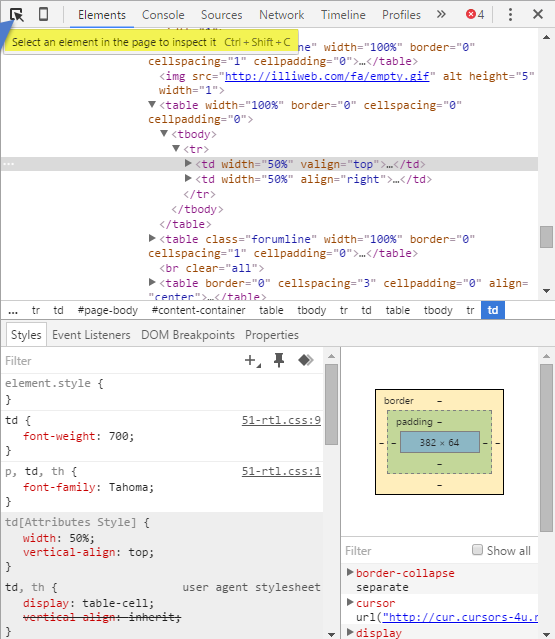Collapse the table width="100%" border="0" node
Viewport: 555px width, 639px height.
[x=152, y=105]
